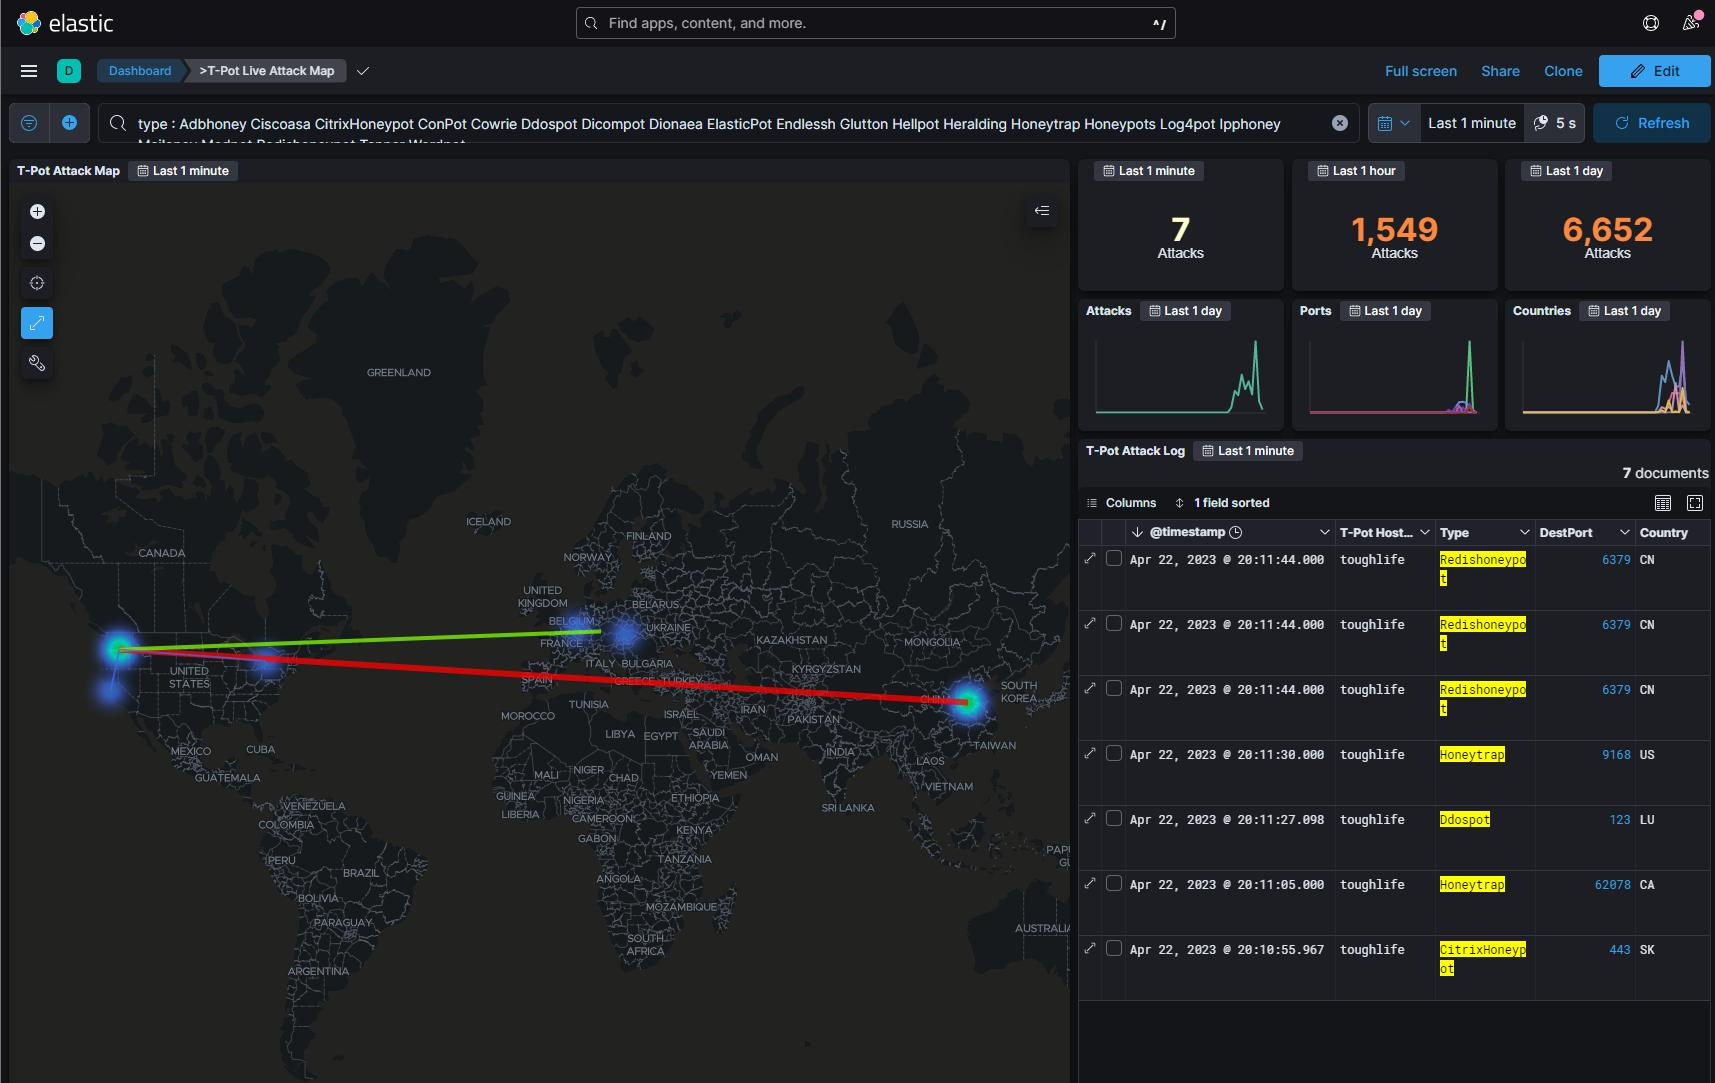The image size is (1715, 1083).
Task: Click DestPort link 443
Action: coord(1620,950)
